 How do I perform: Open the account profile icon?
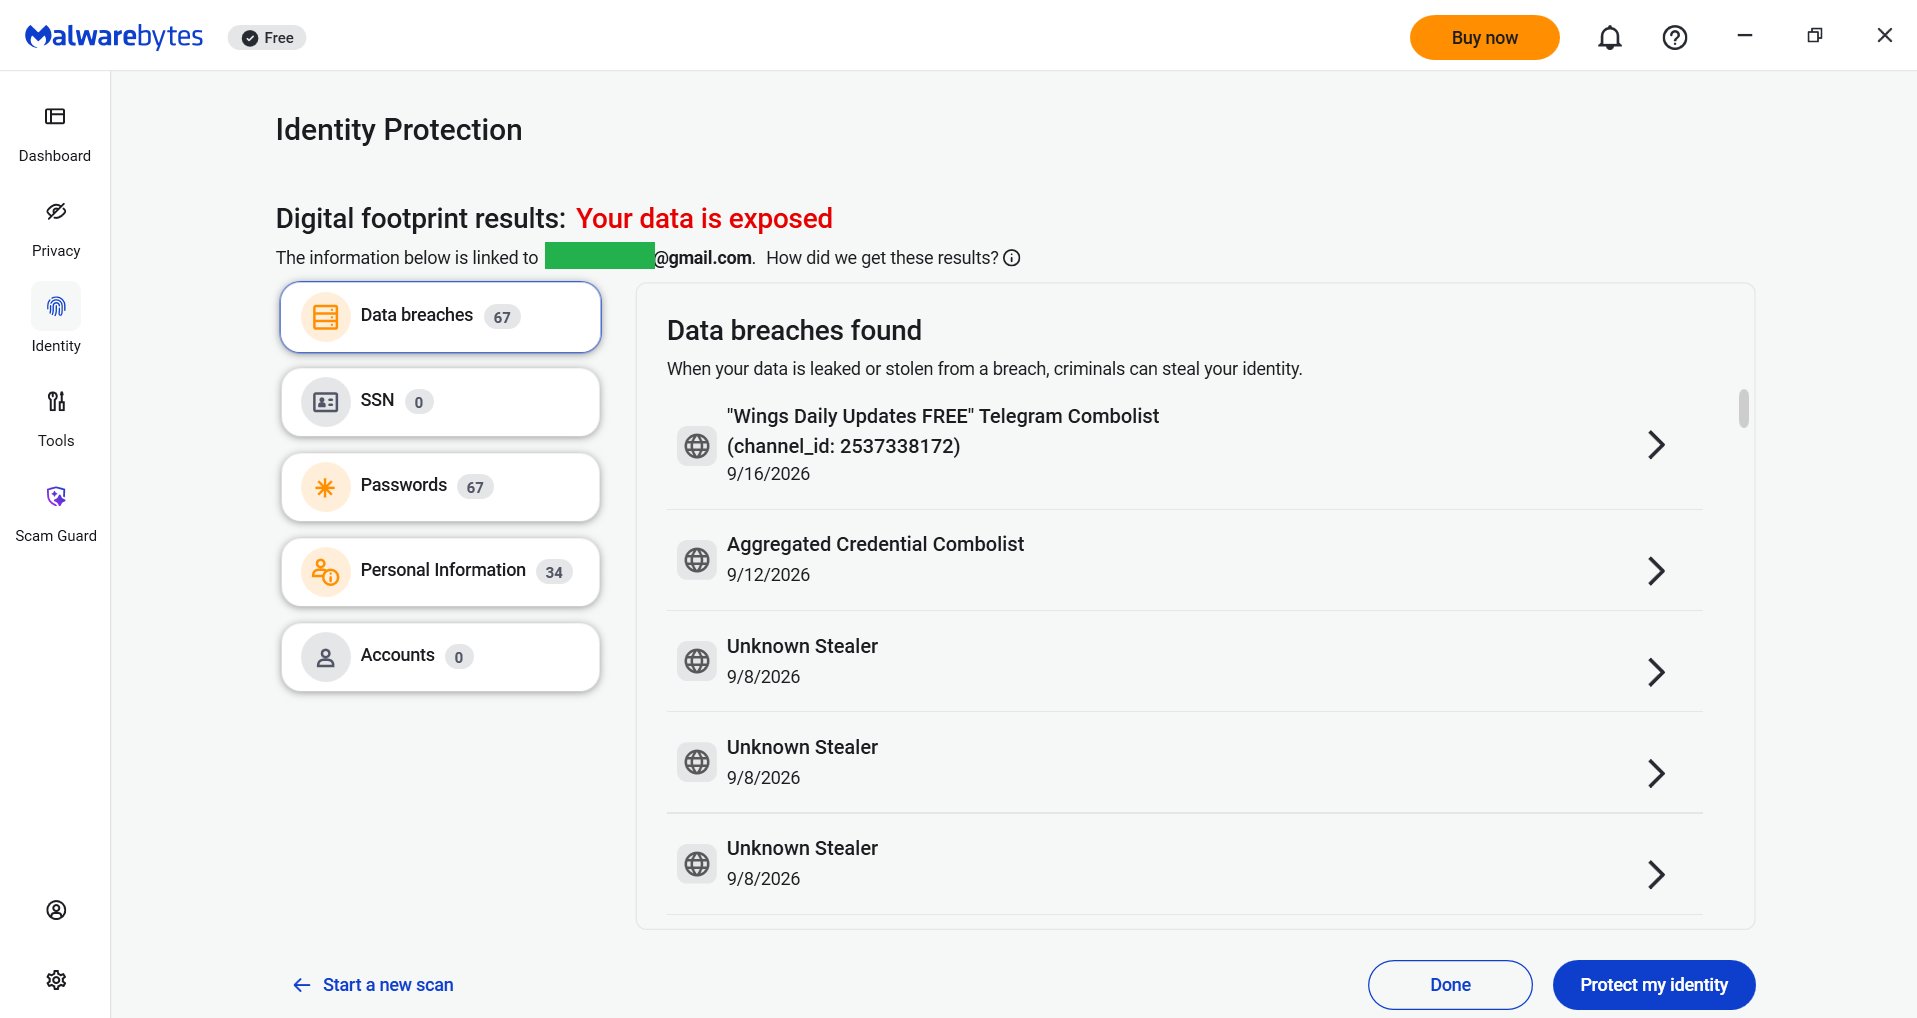coord(56,910)
